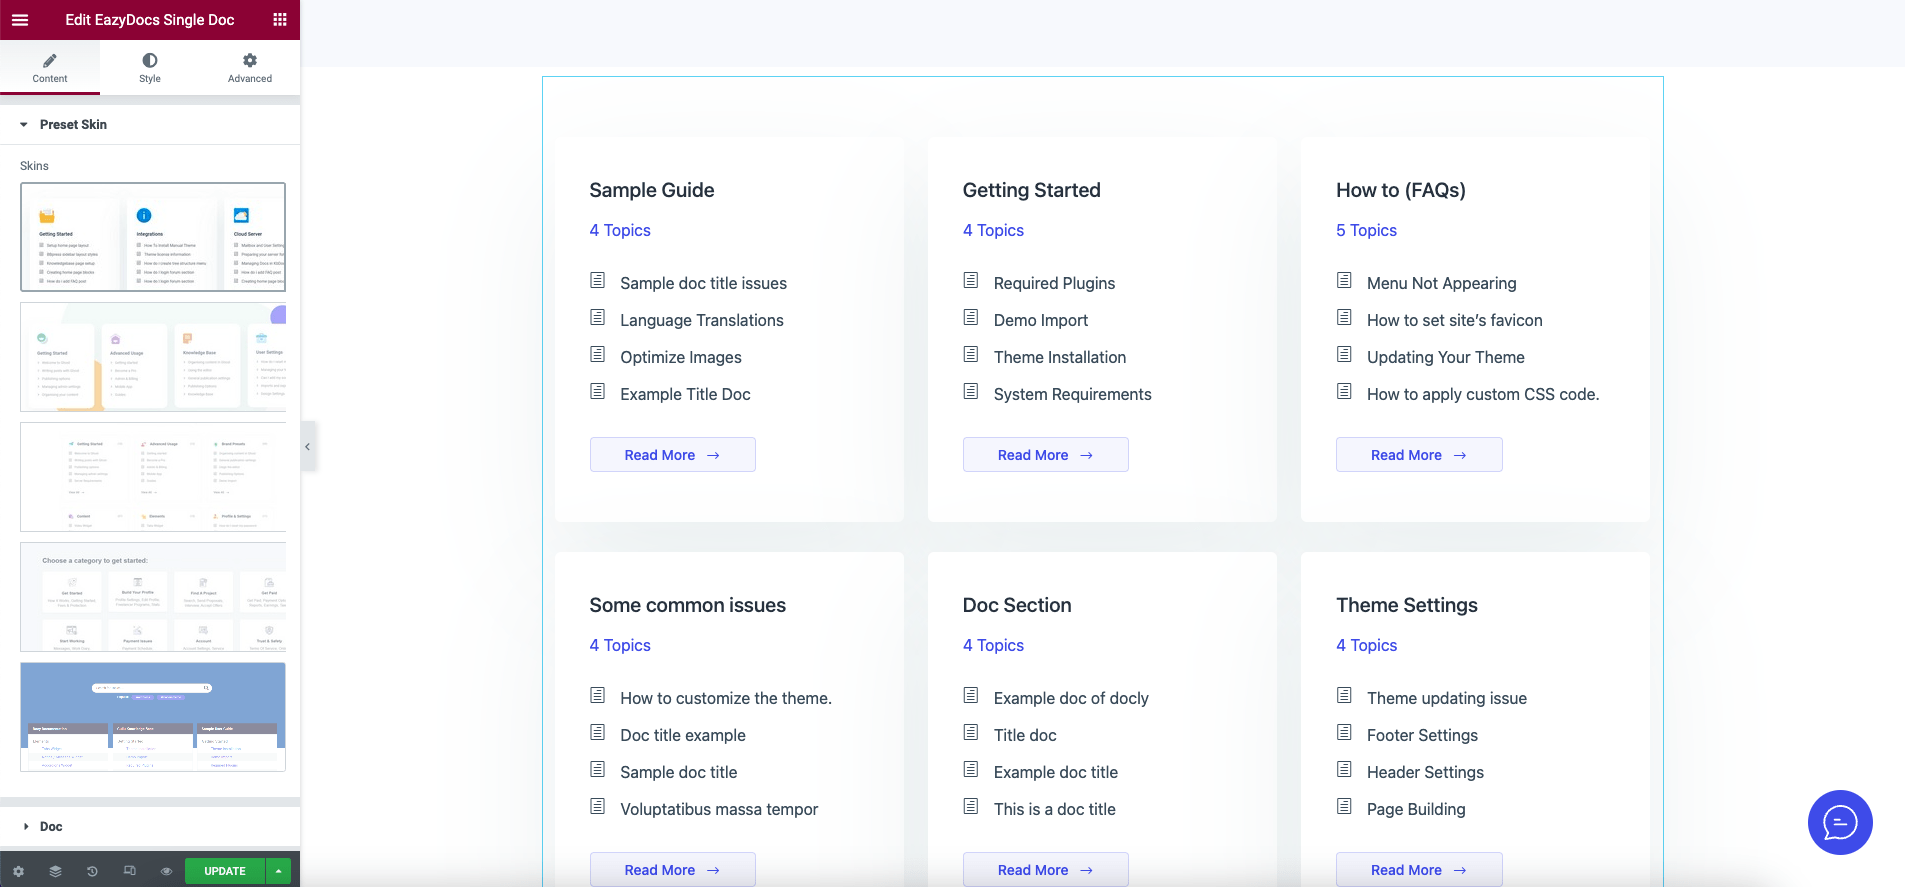Viewport: 1905px width, 887px height.
Task: Click document icon beside 'Required Plugins'
Action: pyautogui.click(x=970, y=280)
